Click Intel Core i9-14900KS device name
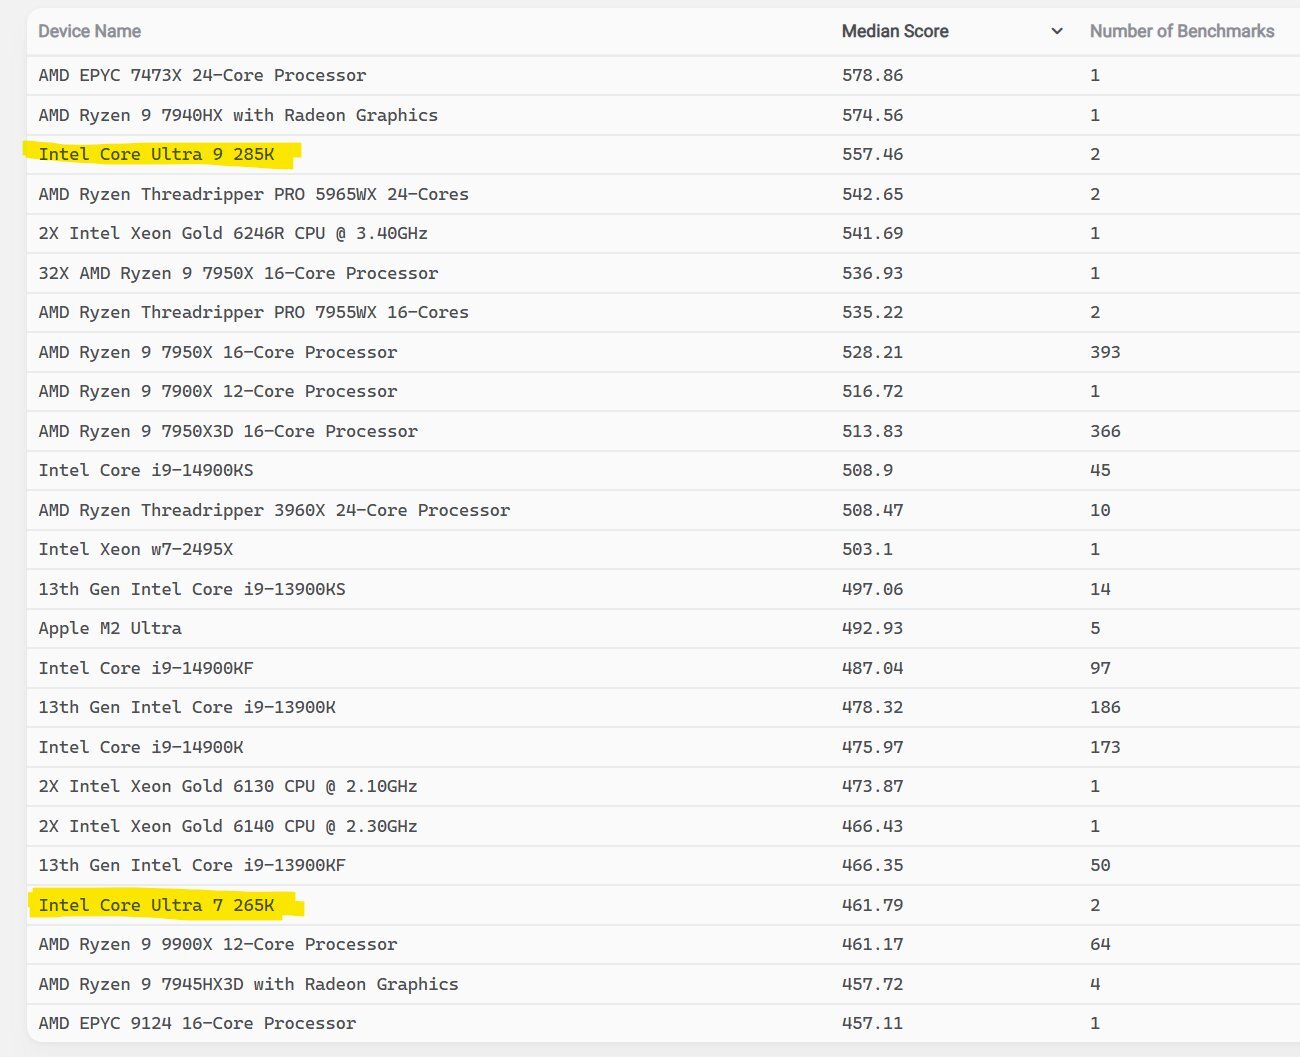 (146, 470)
